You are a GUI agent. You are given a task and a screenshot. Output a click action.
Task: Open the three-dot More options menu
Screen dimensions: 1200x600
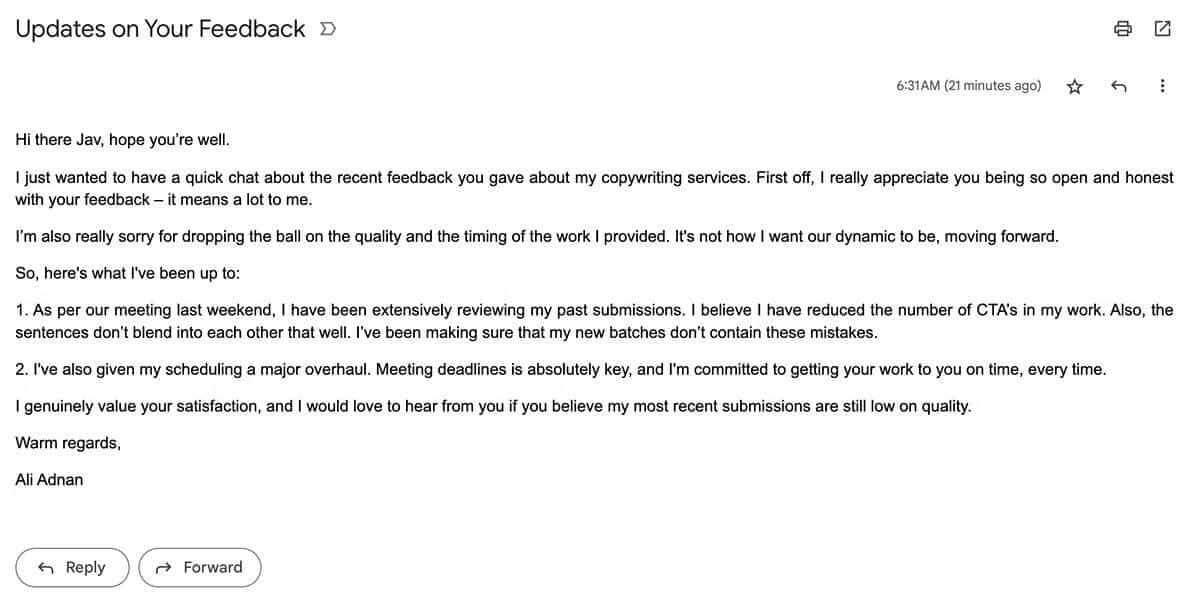coord(1162,87)
